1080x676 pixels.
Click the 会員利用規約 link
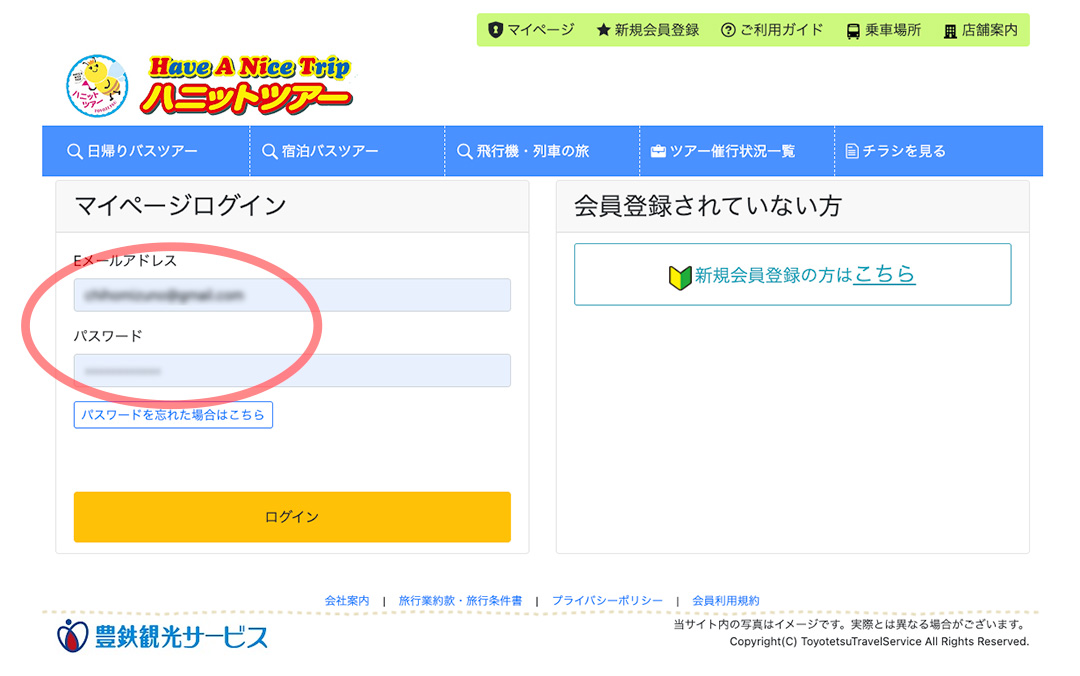tap(724, 600)
